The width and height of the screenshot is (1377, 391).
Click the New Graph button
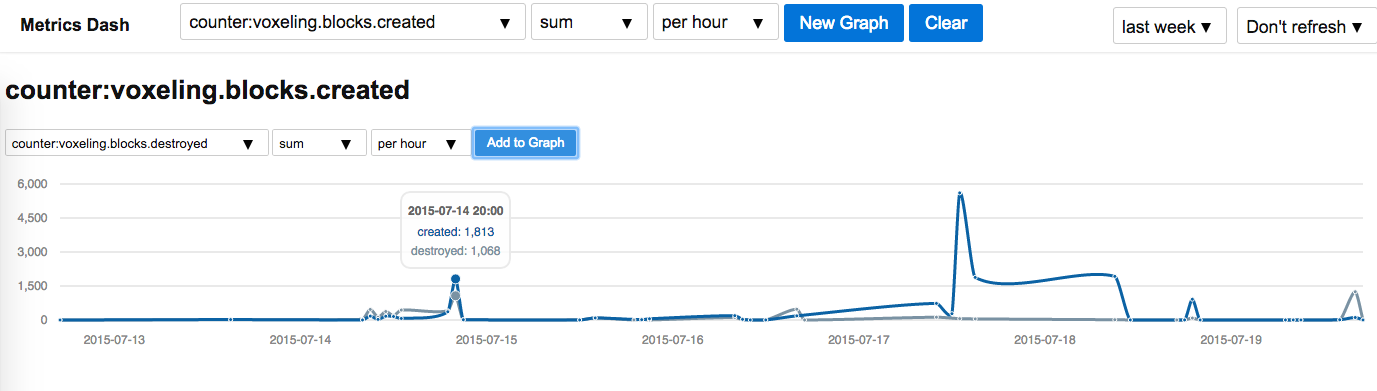click(844, 23)
